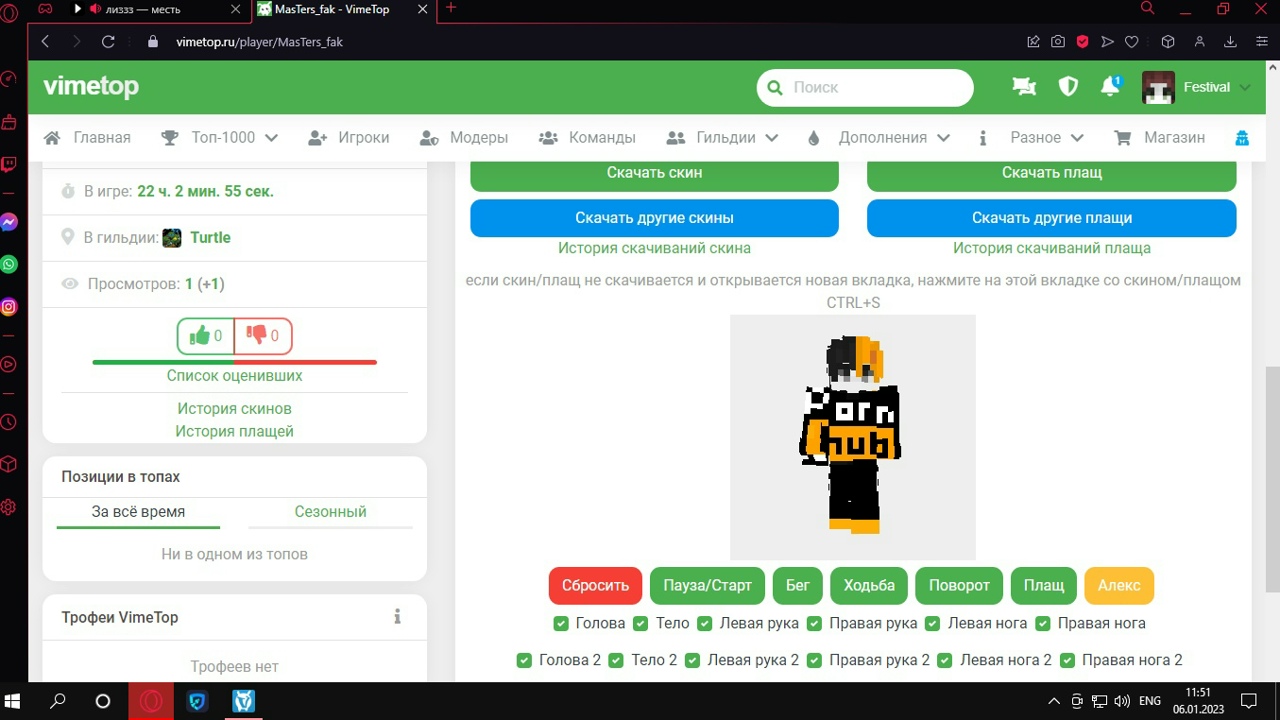Select the yellow Алекс model button
Viewport: 1280px width, 720px height.
point(1118,586)
